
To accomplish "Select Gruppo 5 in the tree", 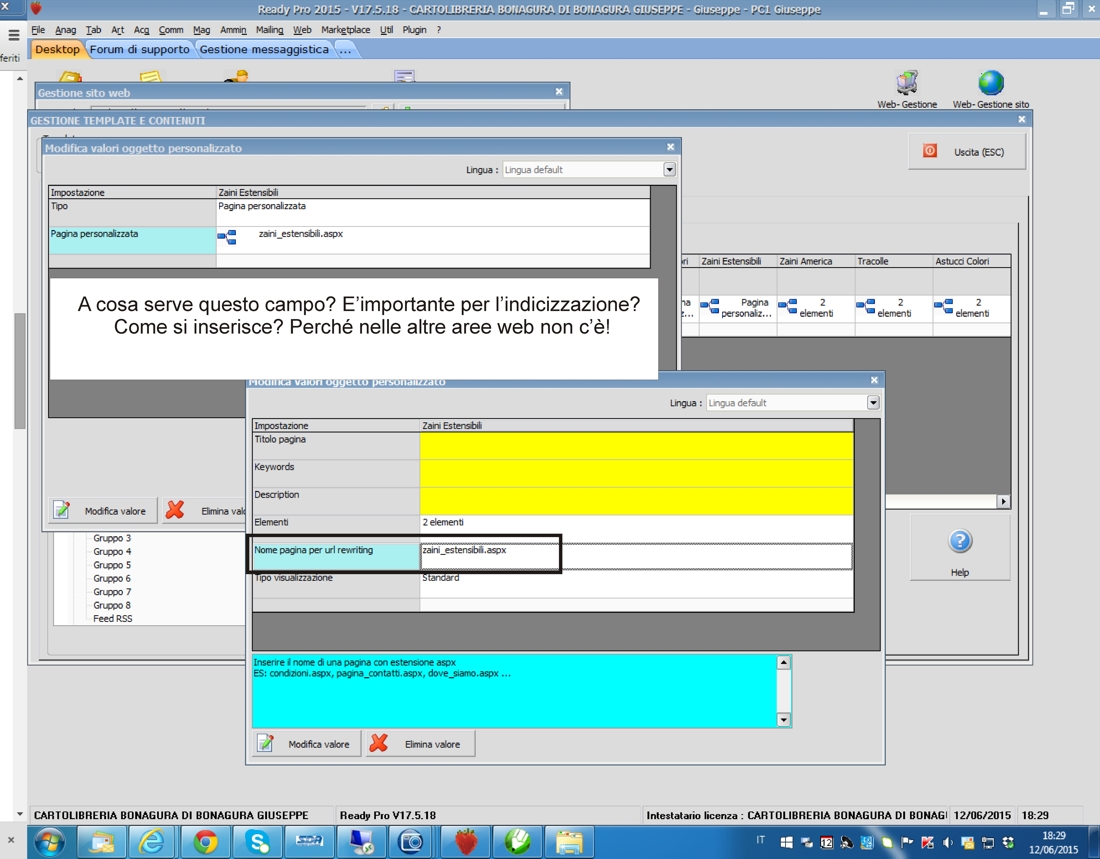I will tap(112, 565).
